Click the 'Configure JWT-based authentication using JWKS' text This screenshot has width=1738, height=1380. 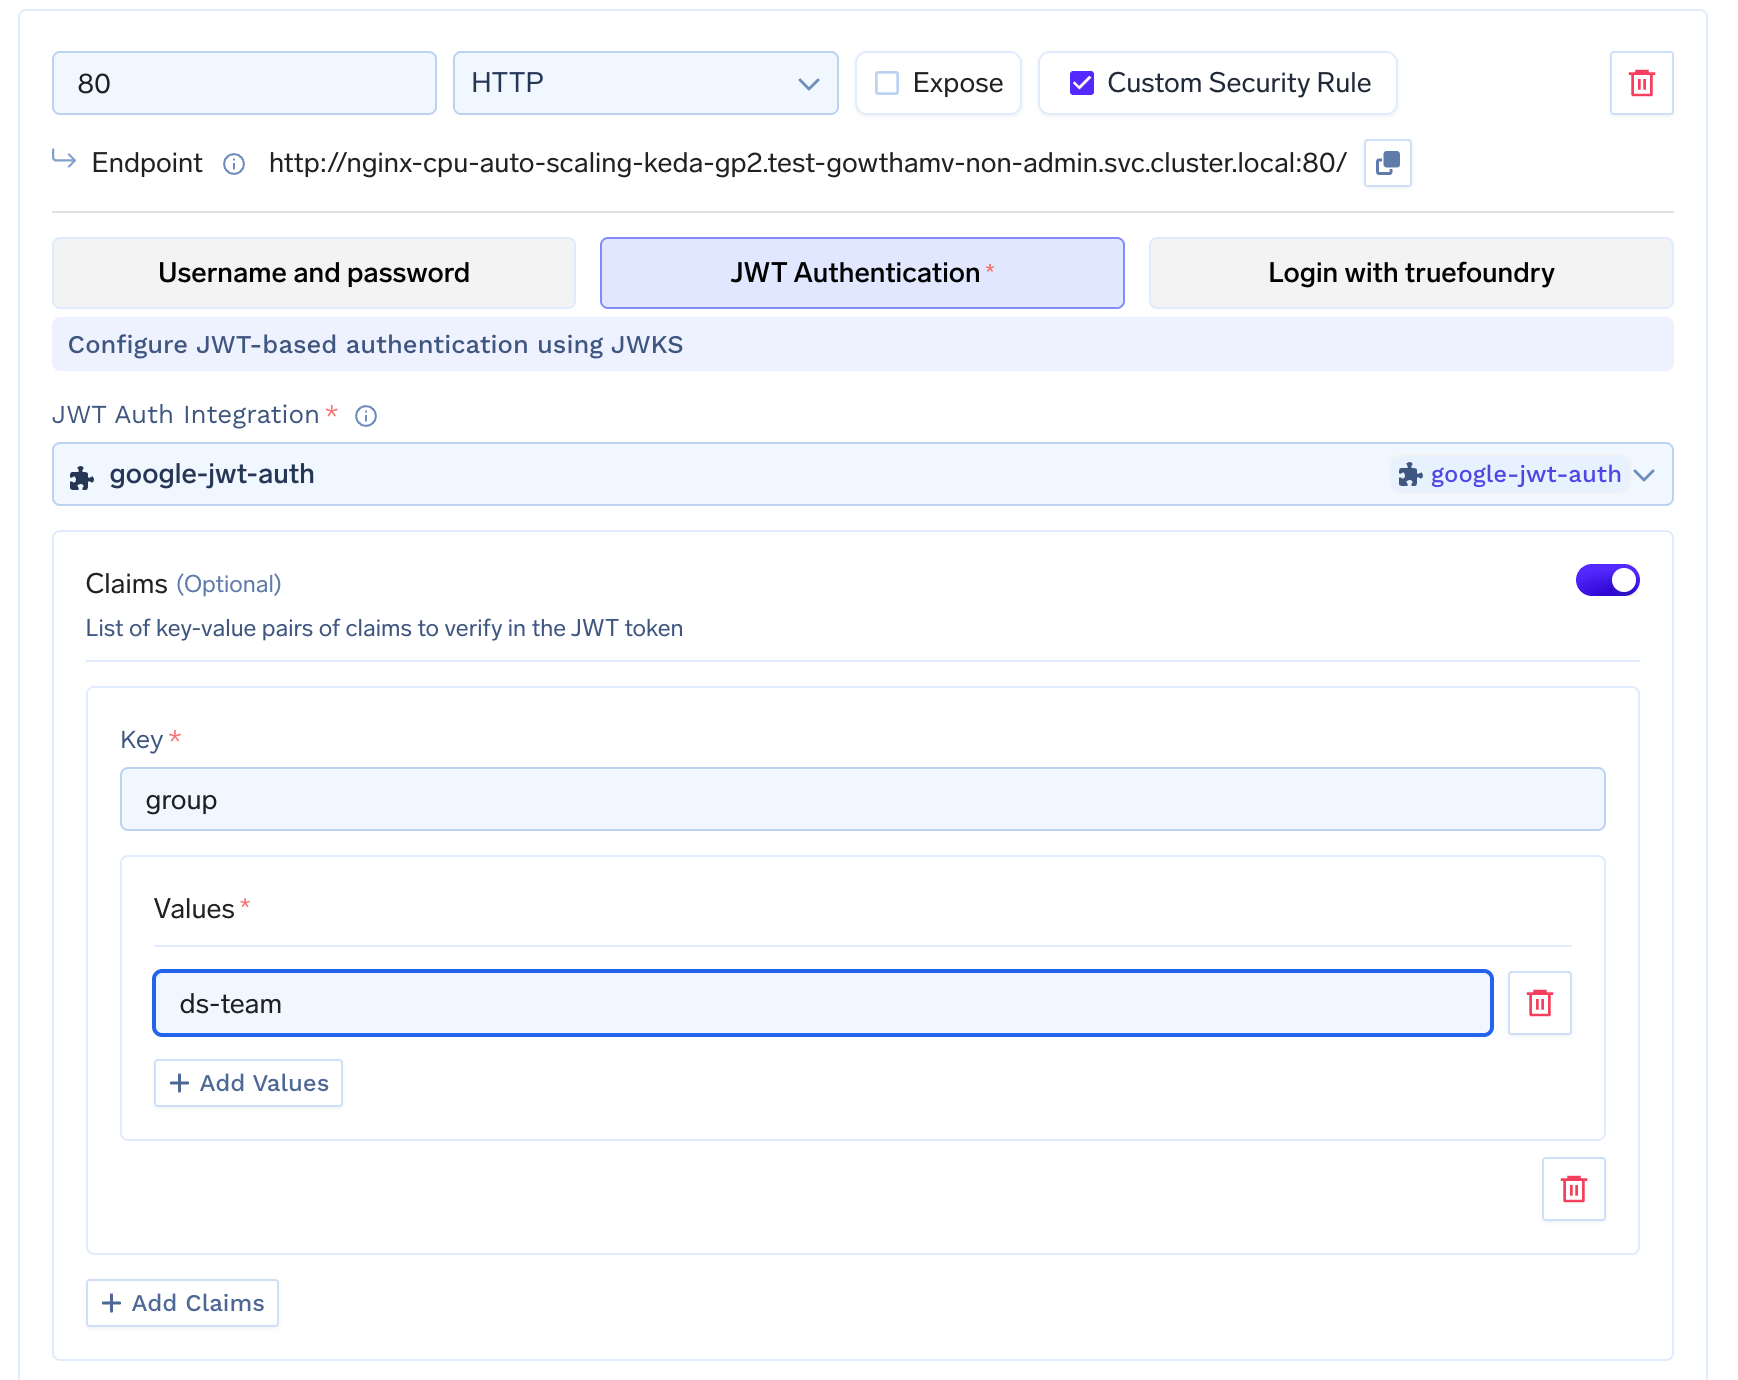click(x=375, y=345)
